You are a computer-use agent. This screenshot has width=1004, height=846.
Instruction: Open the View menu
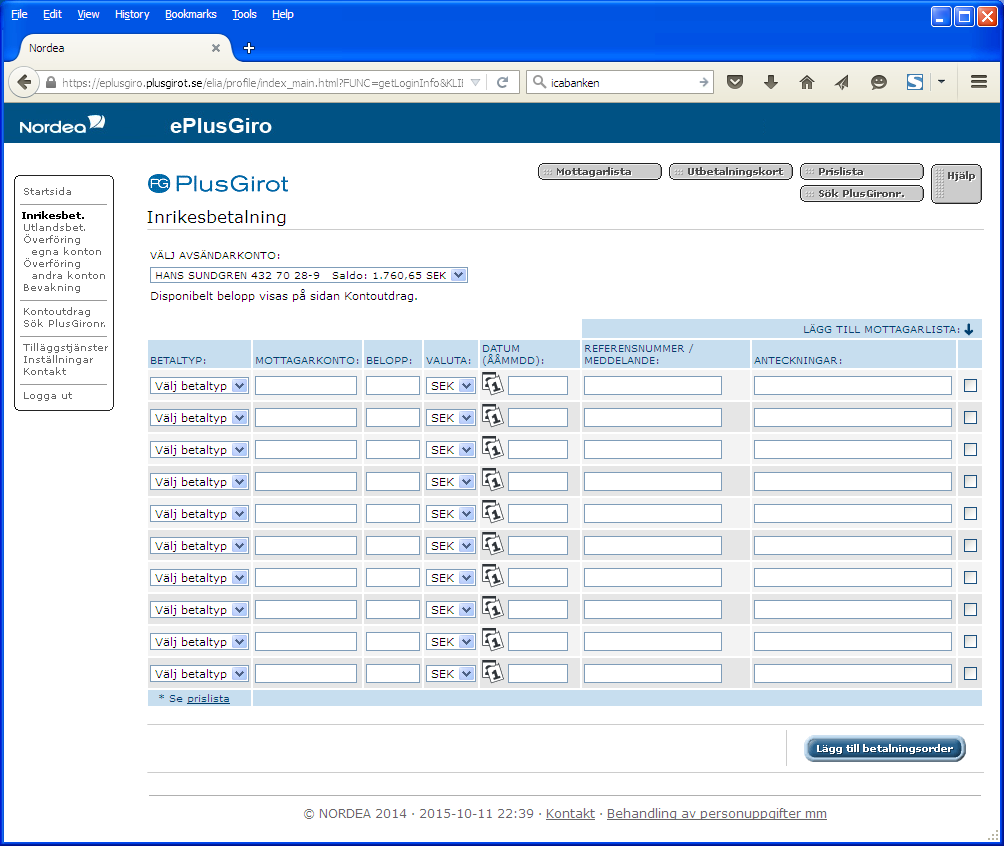coord(88,14)
